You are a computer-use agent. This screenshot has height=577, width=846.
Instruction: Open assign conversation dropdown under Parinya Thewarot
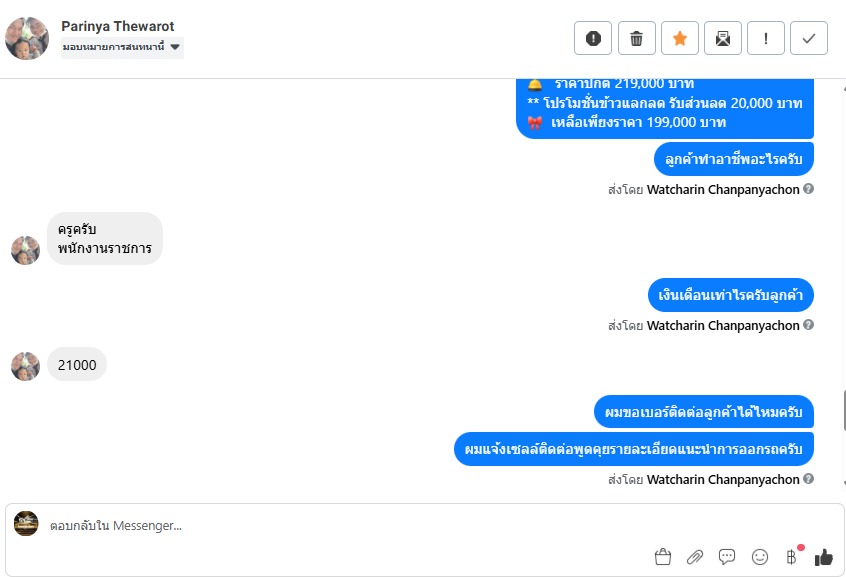122,47
